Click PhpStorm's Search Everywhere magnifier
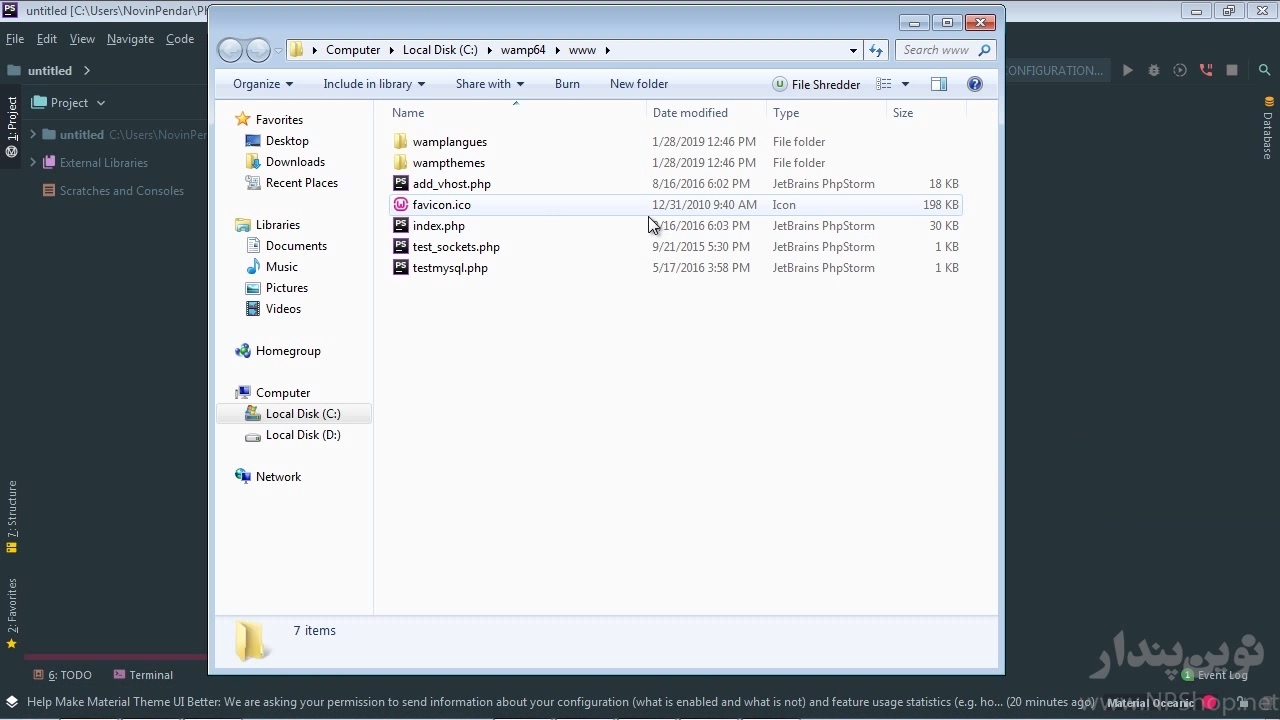 1264,70
